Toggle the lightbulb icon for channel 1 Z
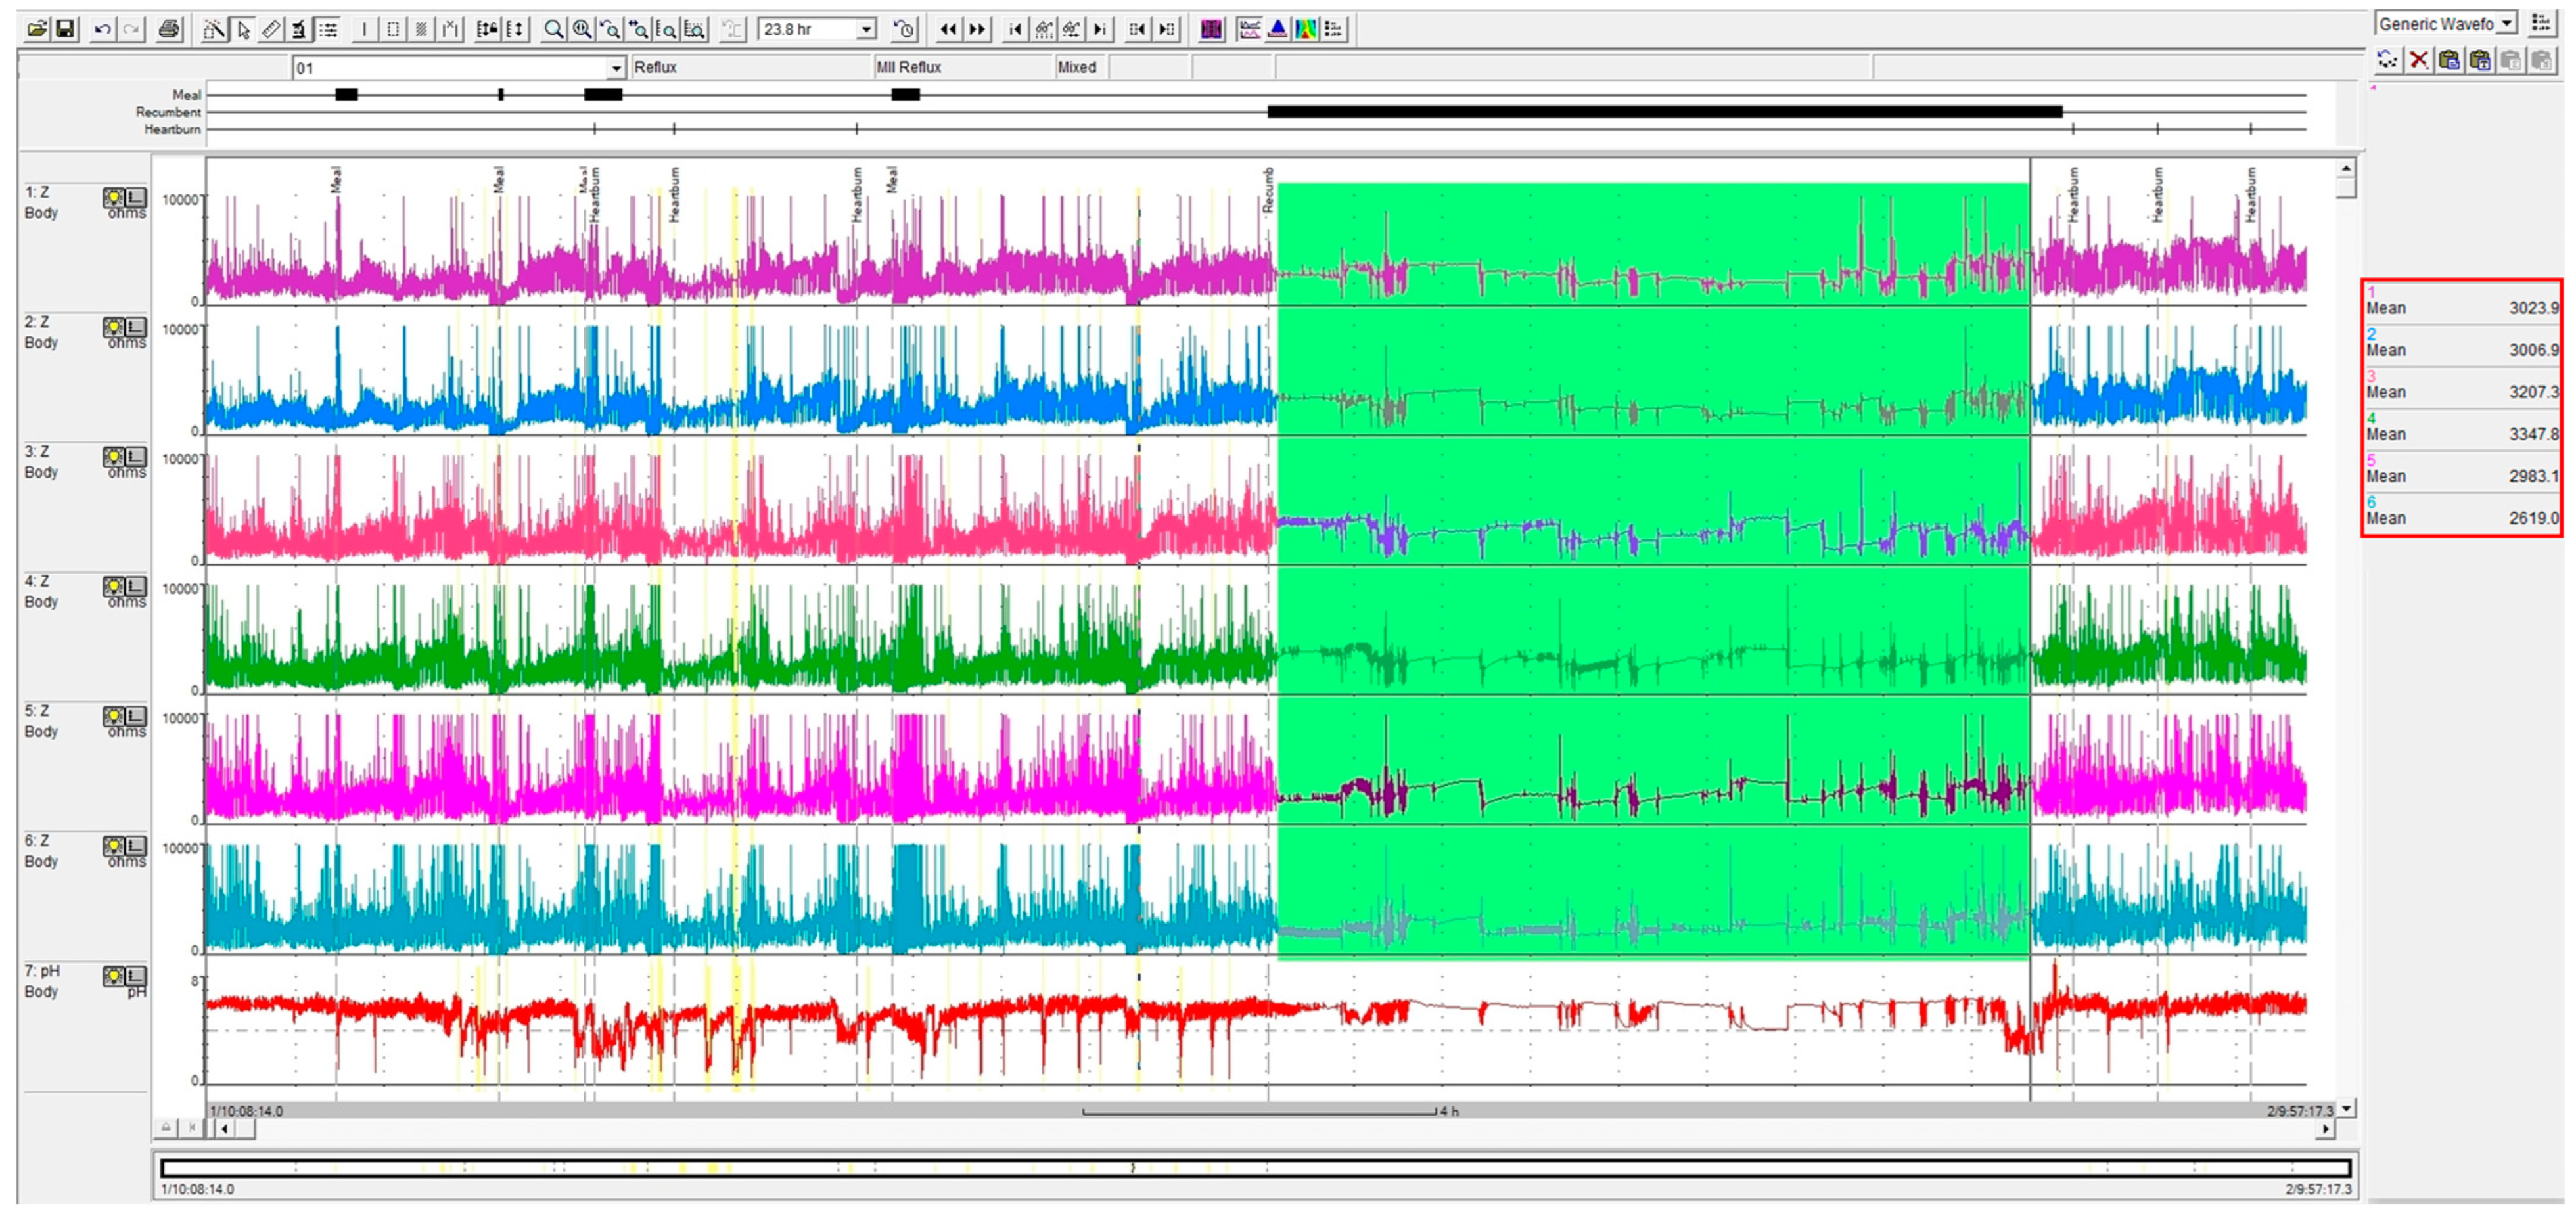The height and width of the screenshot is (1218, 2576). 113,197
